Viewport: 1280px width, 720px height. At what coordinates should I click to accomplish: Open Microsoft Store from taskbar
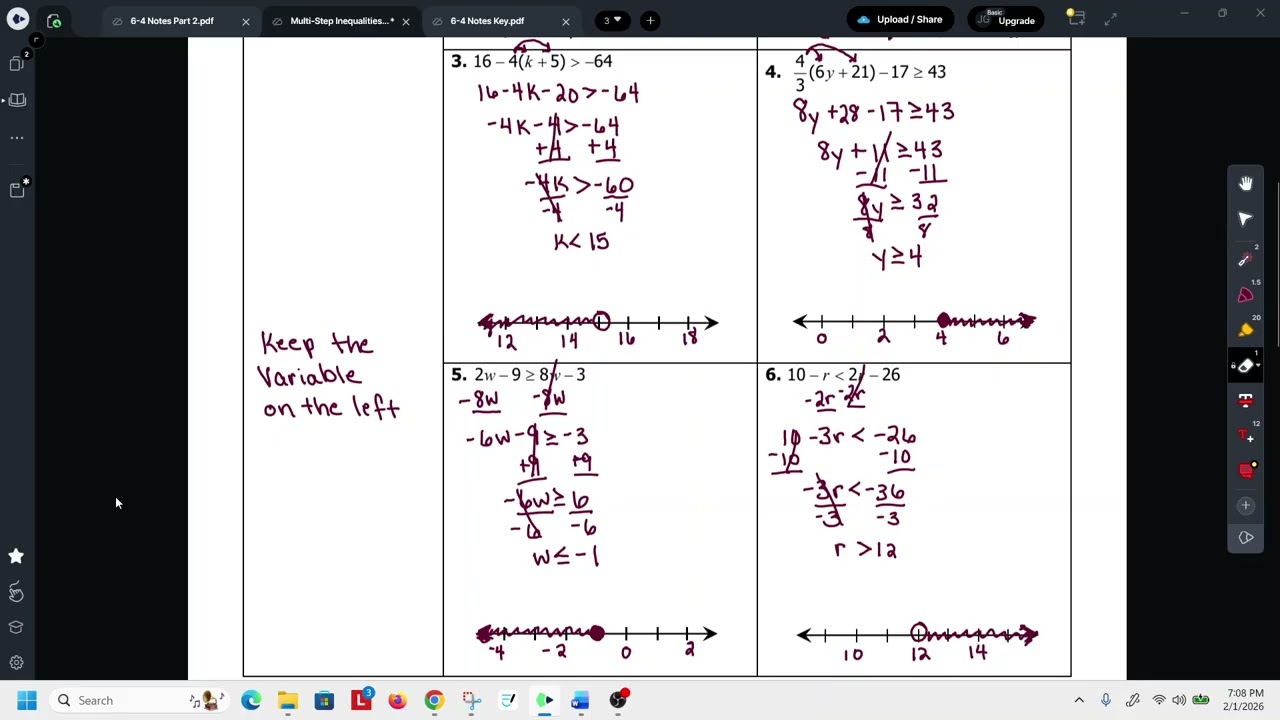point(324,700)
